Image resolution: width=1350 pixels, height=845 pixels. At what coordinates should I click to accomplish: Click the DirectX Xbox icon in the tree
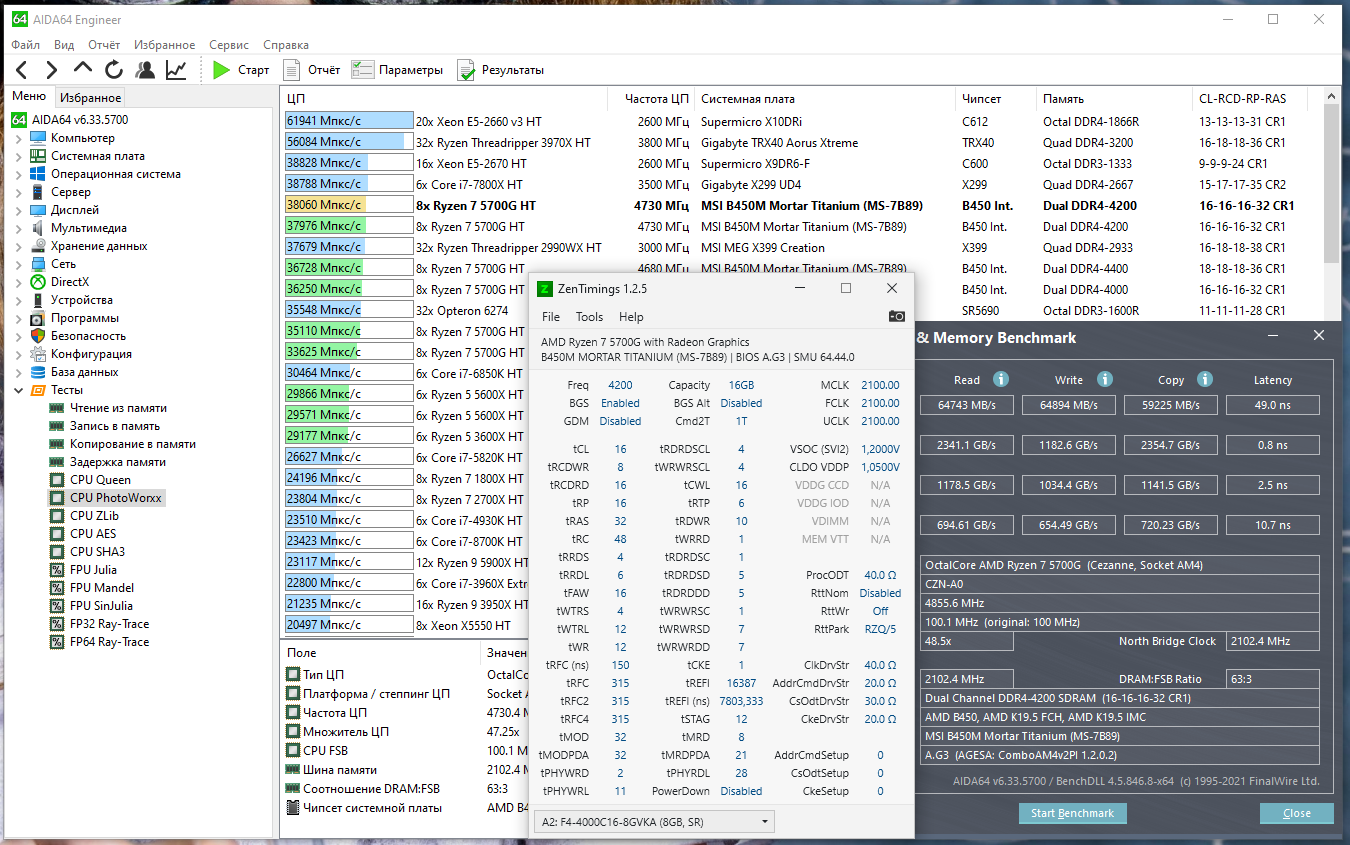[37, 282]
